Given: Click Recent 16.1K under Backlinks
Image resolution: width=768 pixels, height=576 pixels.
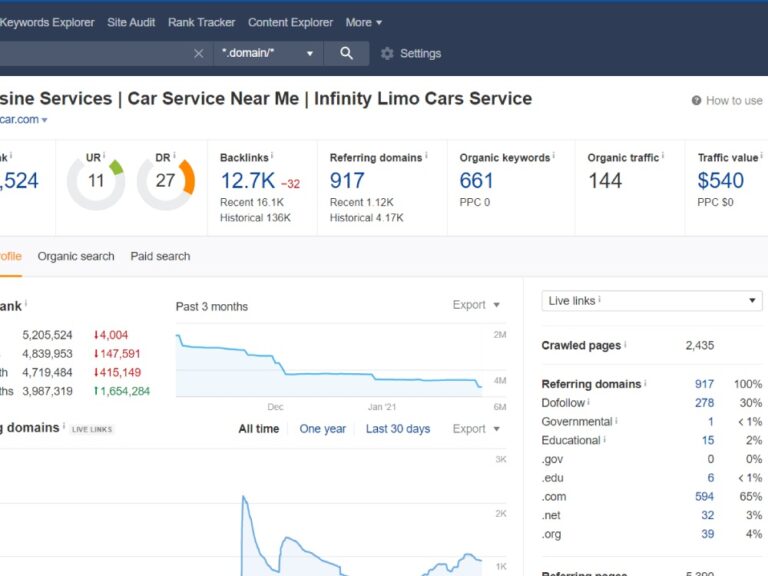Looking at the screenshot, I should 252,202.
